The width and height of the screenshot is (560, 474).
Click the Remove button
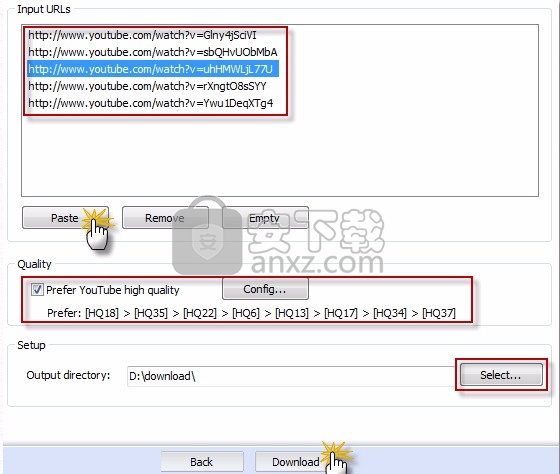pyautogui.click(x=165, y=218)
